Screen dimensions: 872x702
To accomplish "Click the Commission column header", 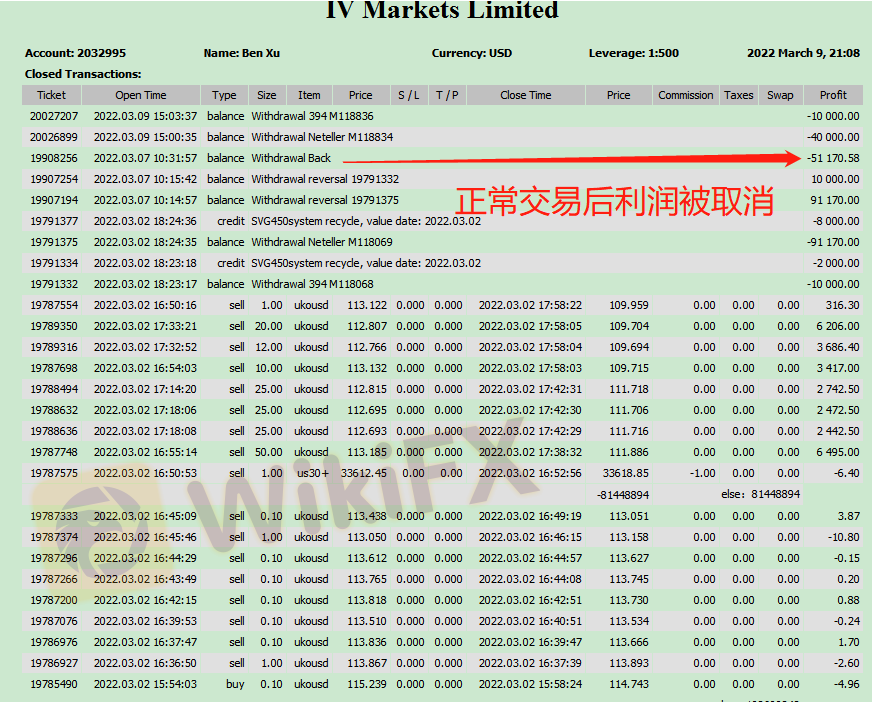I will tap(685, 95).
